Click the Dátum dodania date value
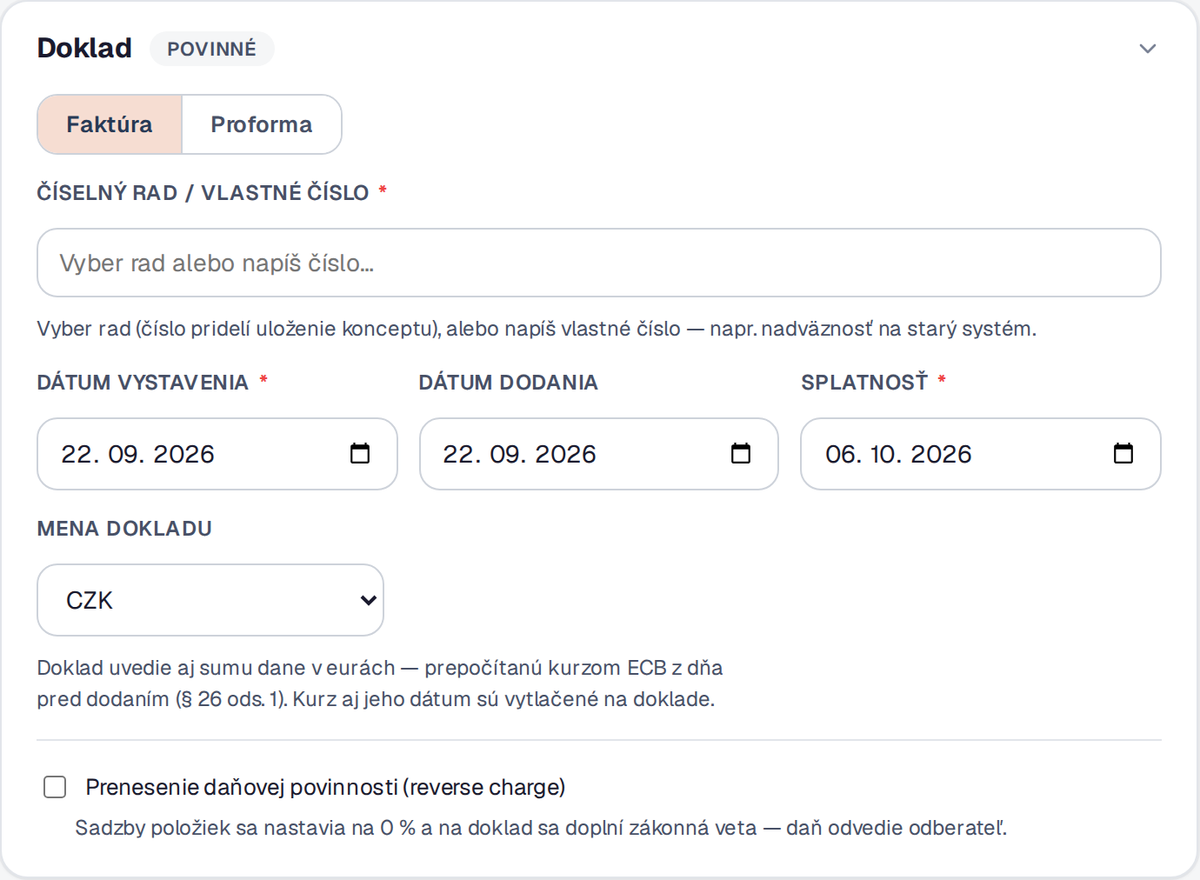 (520, 454)
